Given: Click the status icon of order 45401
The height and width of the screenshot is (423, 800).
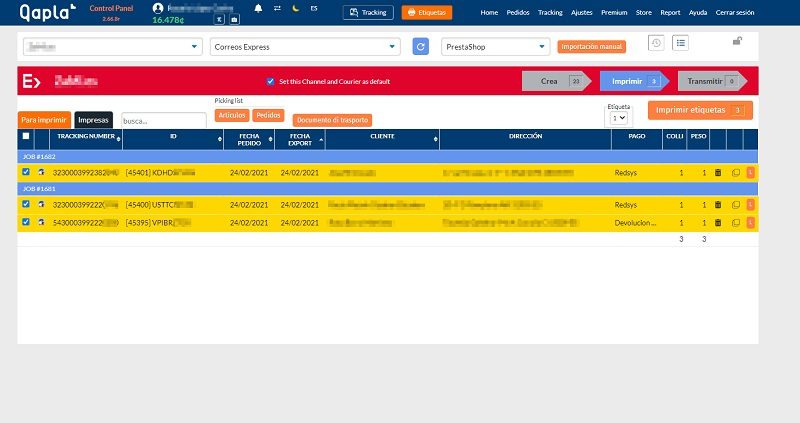Looking at the screenshot, I should coord(41,172).
